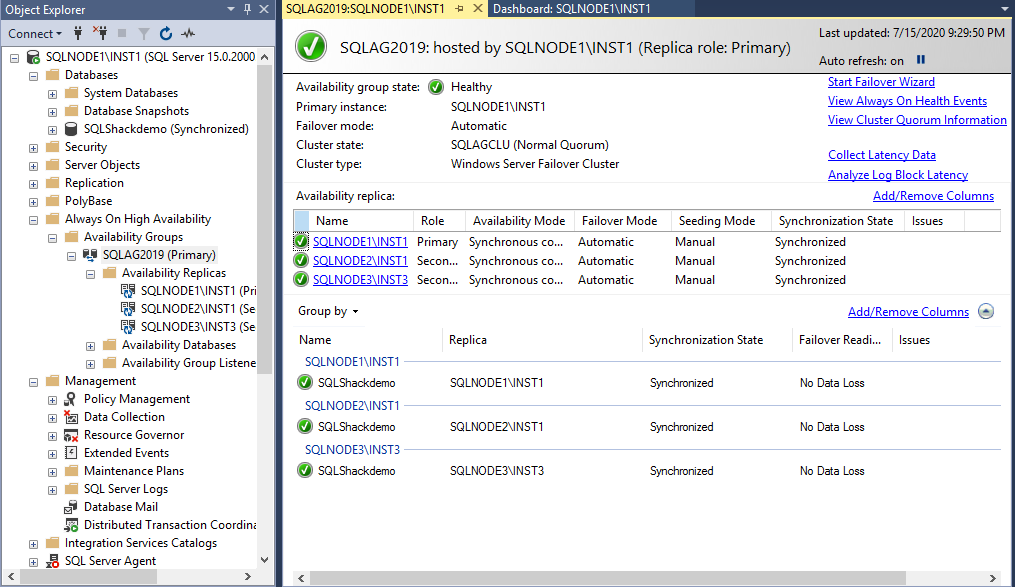Open View Cluster Quorum Information link

tap(917, 120)
